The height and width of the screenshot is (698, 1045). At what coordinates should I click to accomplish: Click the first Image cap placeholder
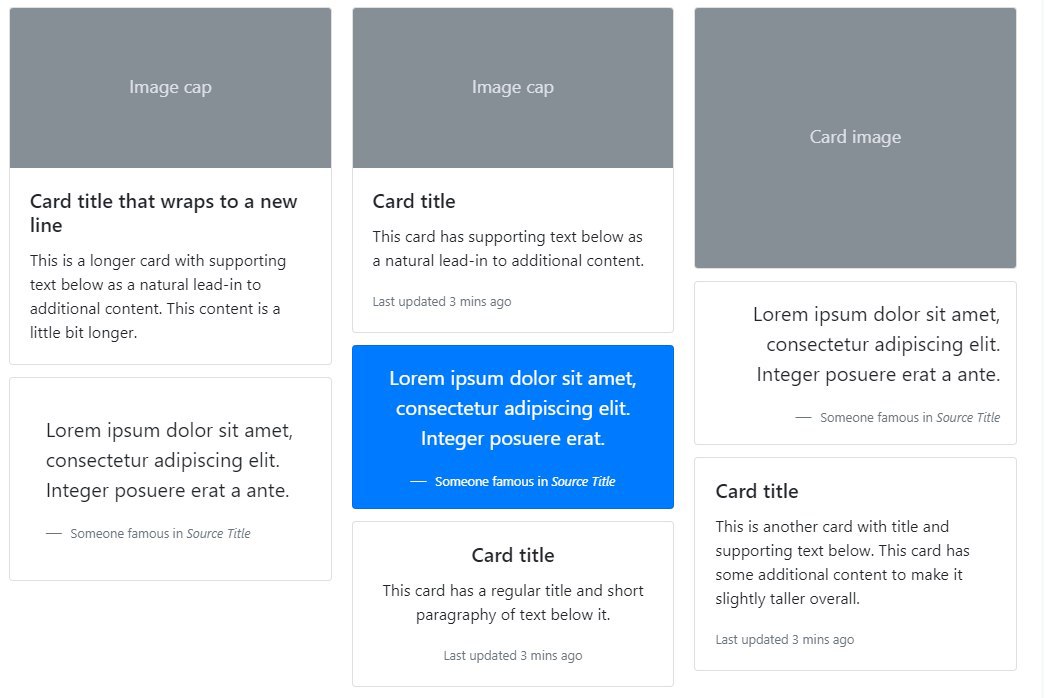click(x=170, y=87)
